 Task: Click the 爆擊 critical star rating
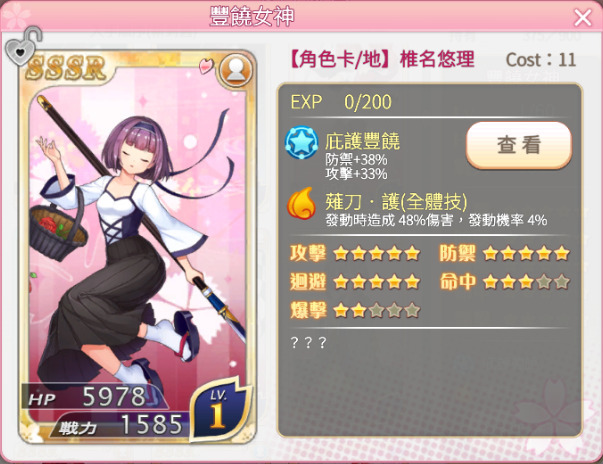click(x=354, y=310)
